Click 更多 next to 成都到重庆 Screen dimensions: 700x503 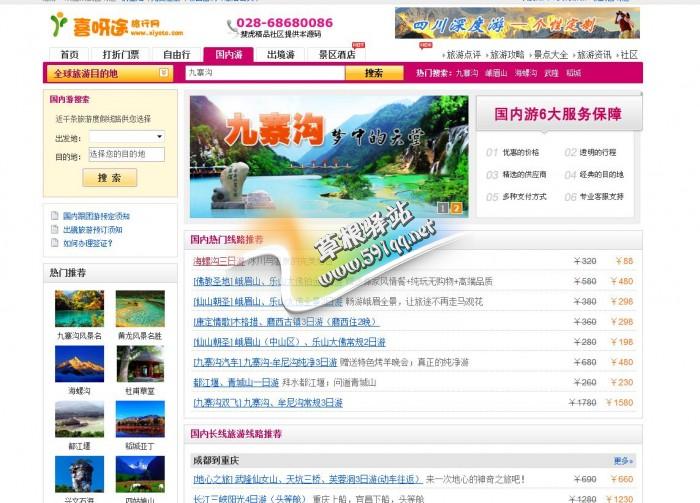(x=623, y=461)
